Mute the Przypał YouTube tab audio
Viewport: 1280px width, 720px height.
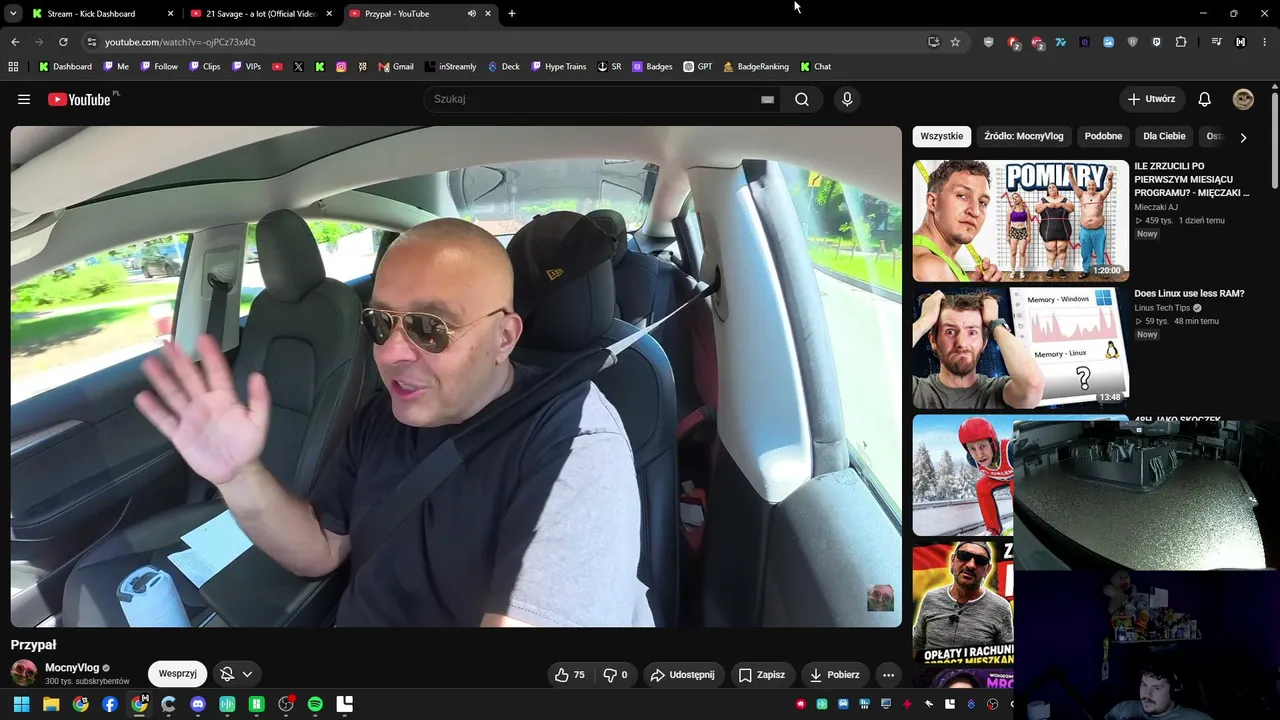[472, 14]
